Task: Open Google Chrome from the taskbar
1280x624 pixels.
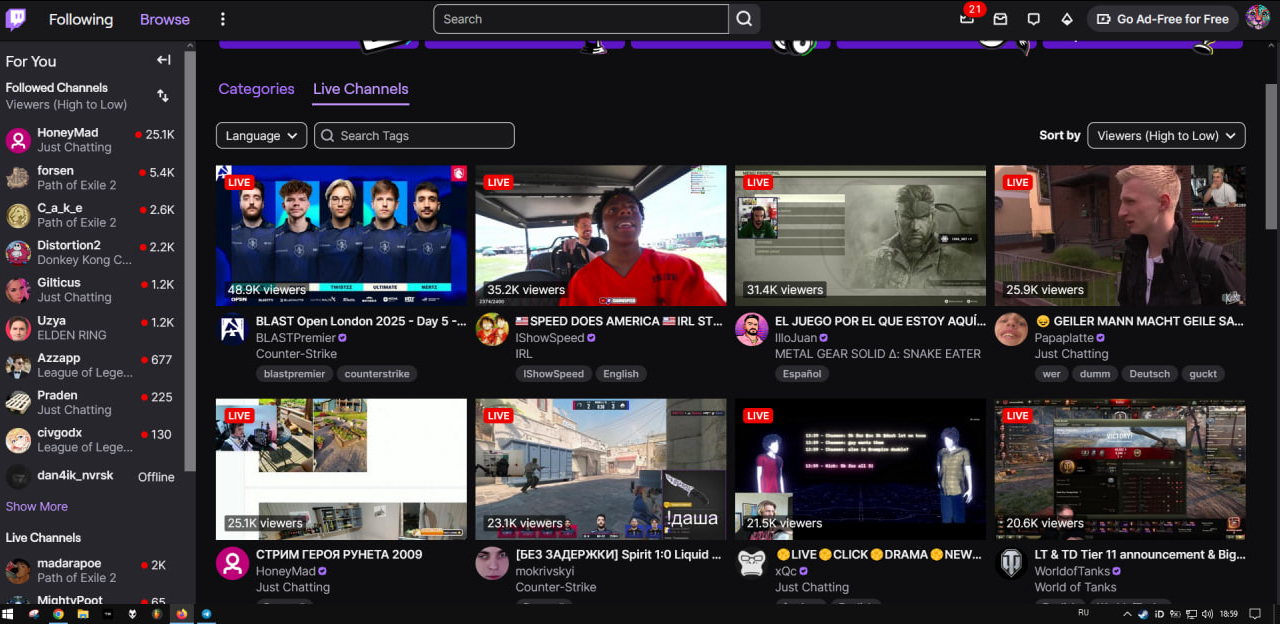Action: coord(58,614)
